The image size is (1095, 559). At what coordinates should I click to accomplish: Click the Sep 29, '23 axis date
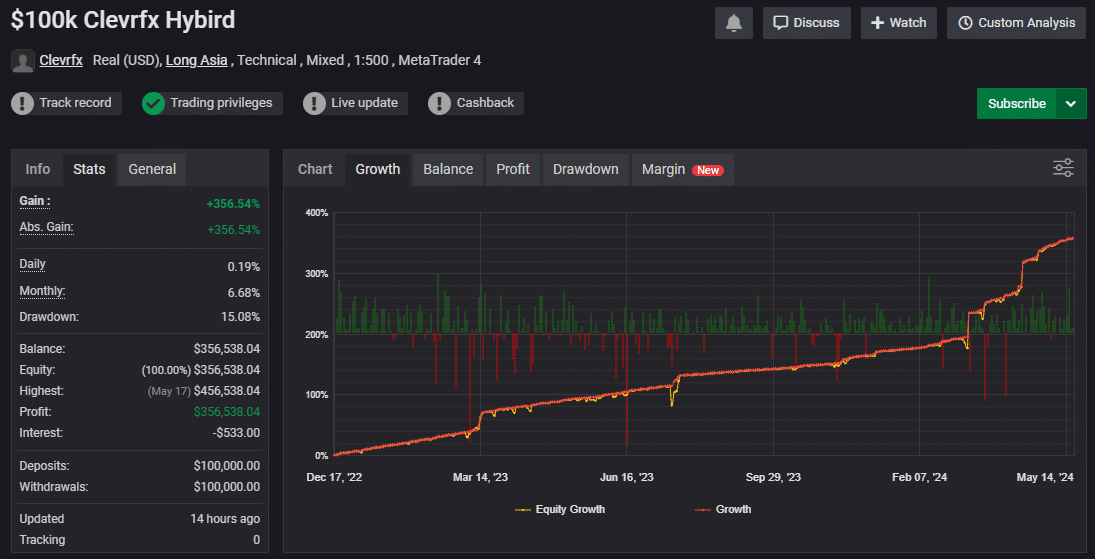tap(773, 477)
